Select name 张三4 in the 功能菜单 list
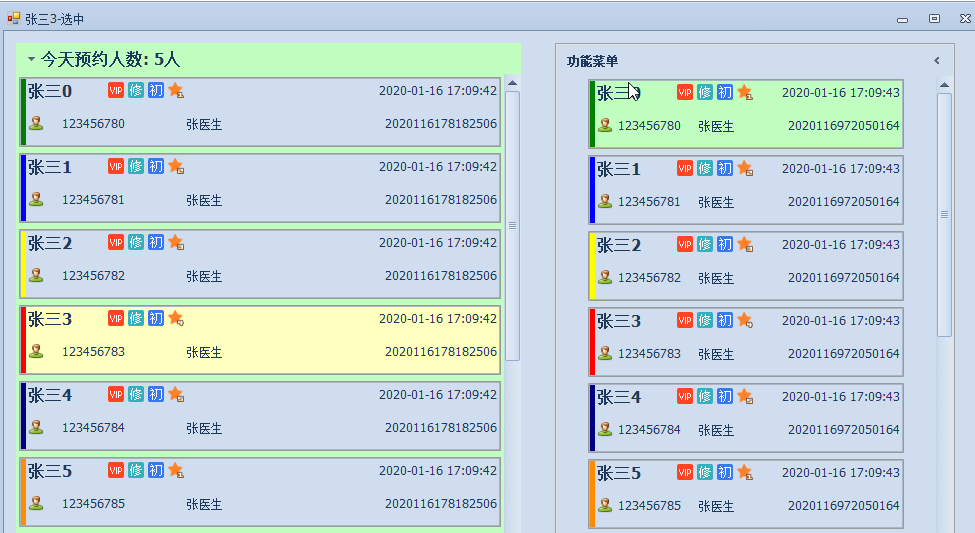 [619, 397]
